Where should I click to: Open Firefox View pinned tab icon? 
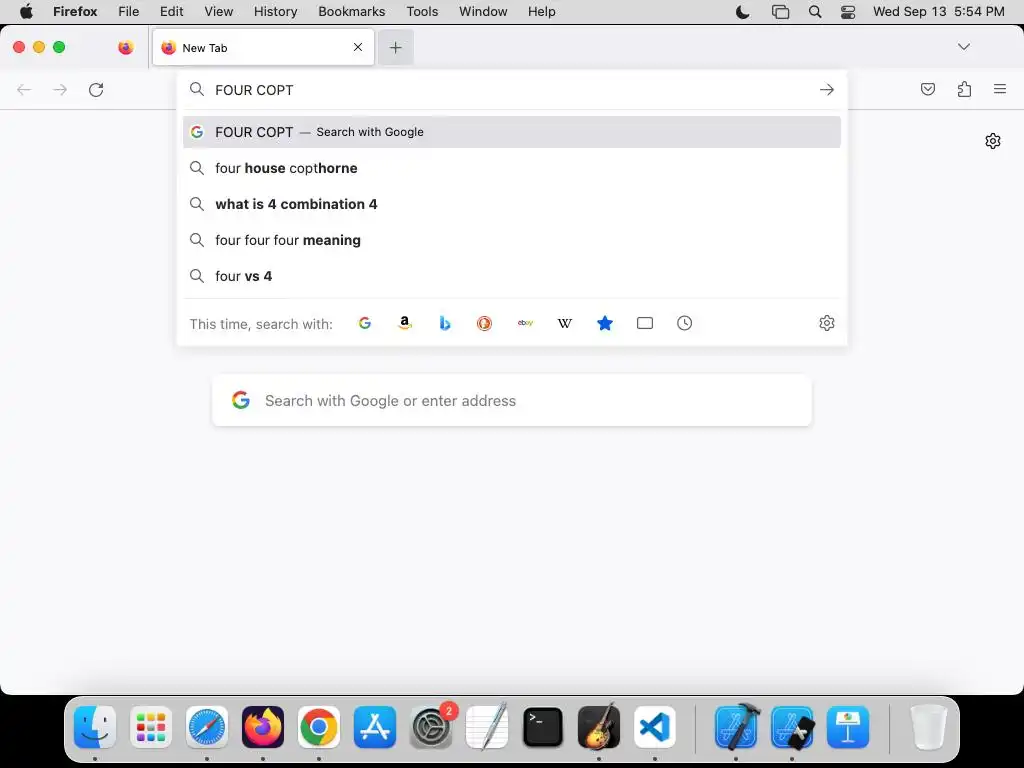126,47
